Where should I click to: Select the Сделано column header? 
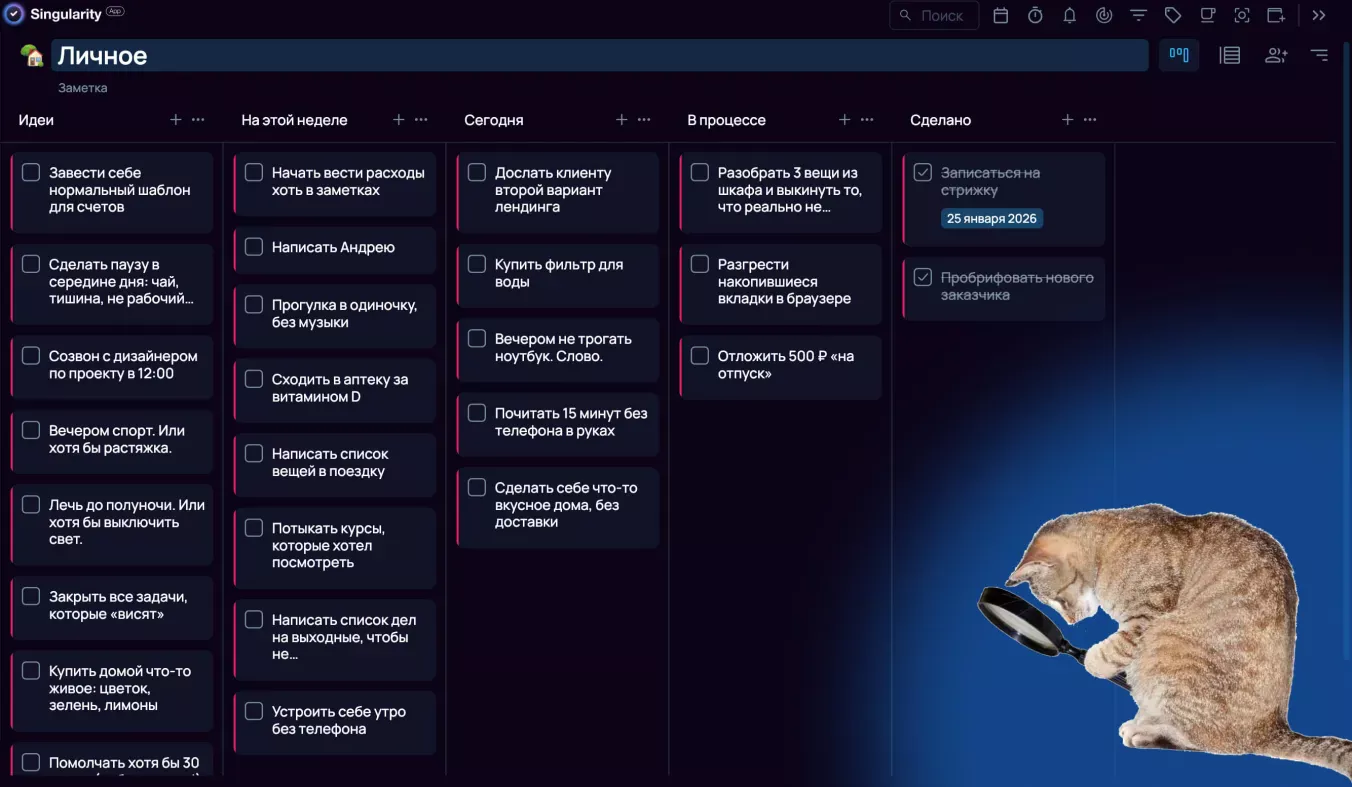(941, 120)
